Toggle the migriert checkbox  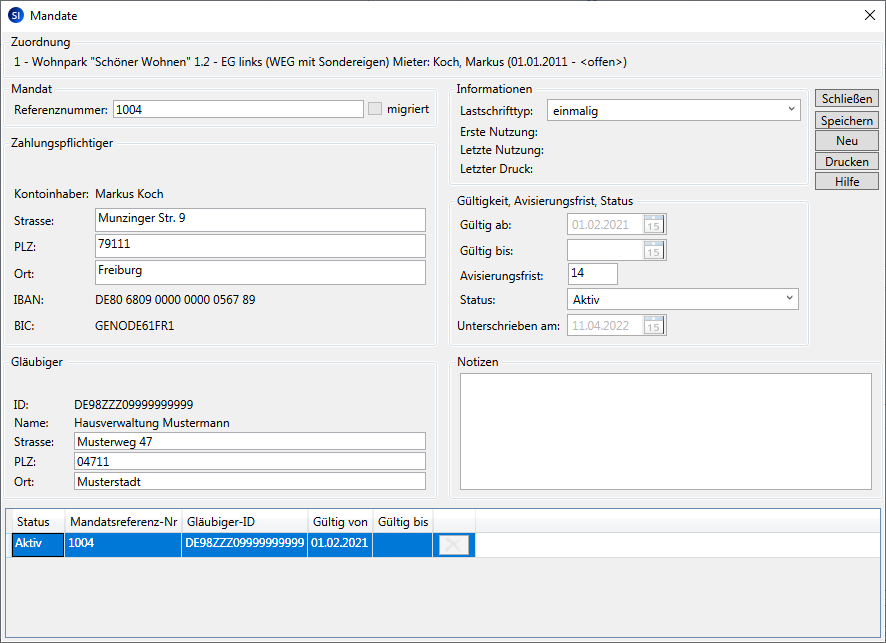click(x=375, y=109)
